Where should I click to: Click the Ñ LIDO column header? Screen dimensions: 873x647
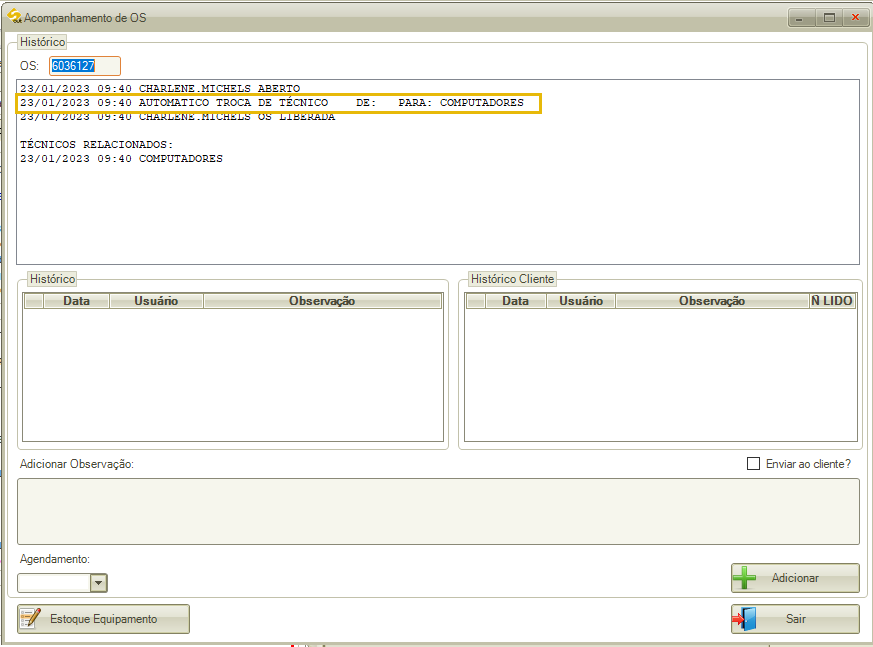tap(832, 301)
